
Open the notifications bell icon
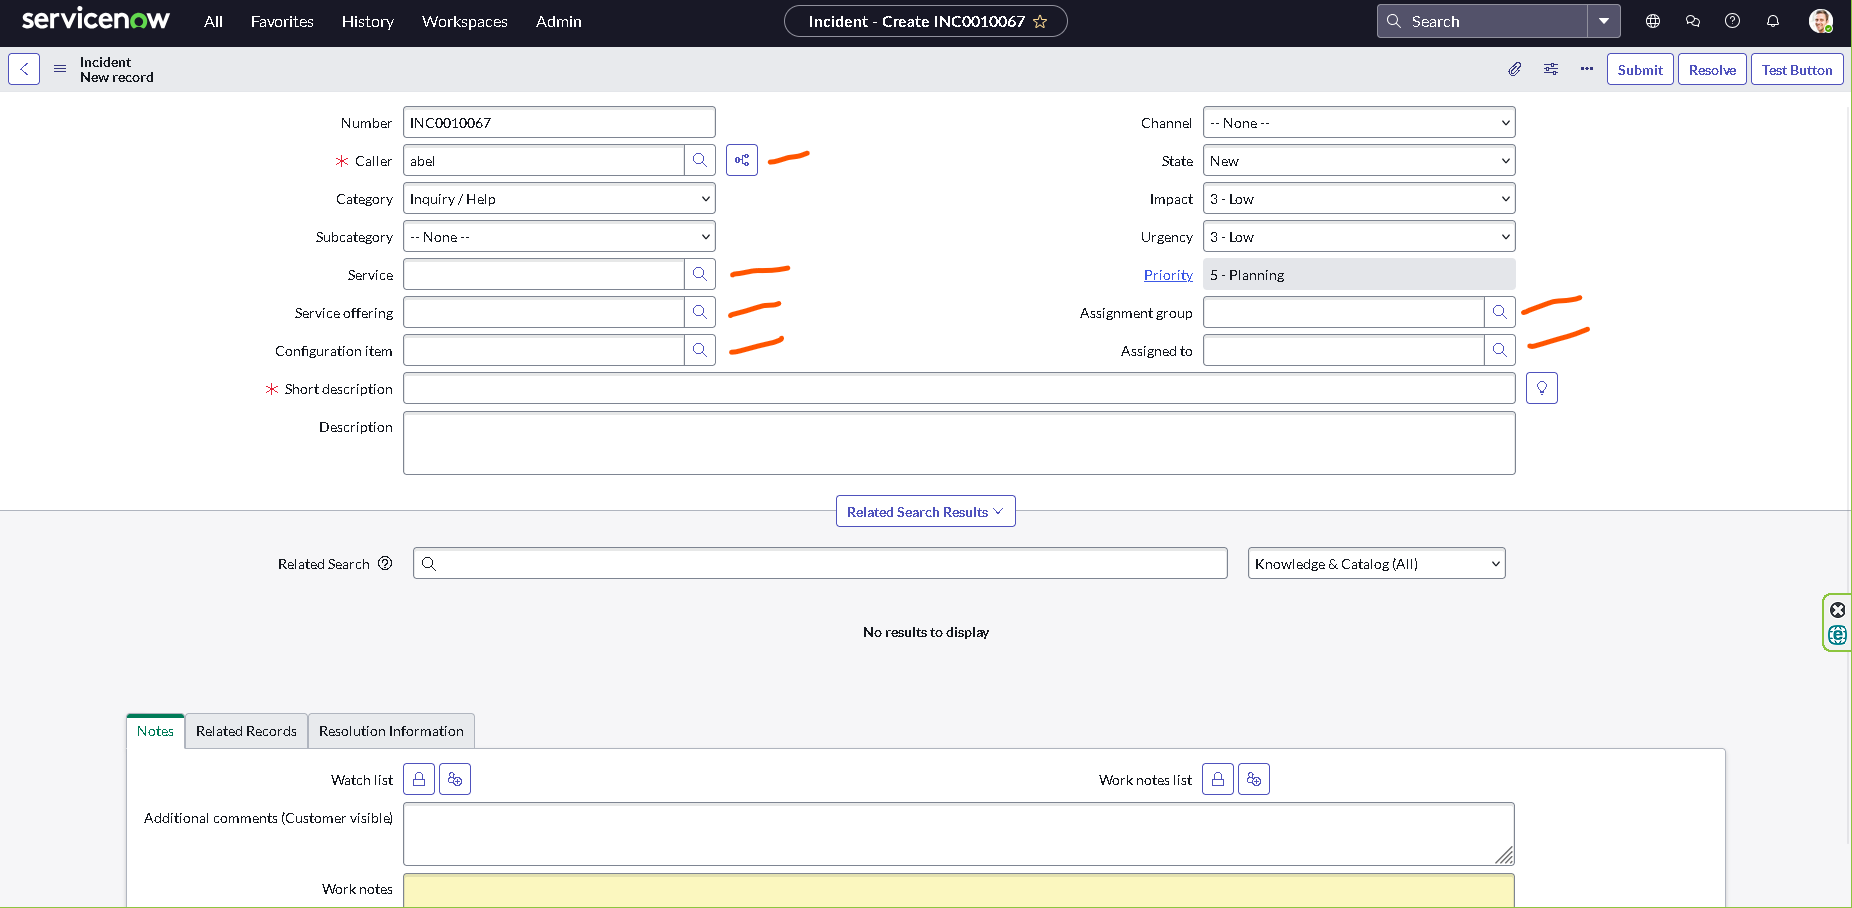pos(1773,21)
